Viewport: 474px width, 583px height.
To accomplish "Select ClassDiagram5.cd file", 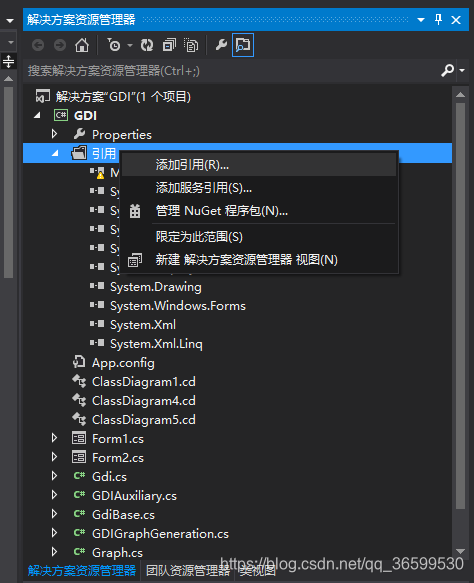I will tap(144, 420).
